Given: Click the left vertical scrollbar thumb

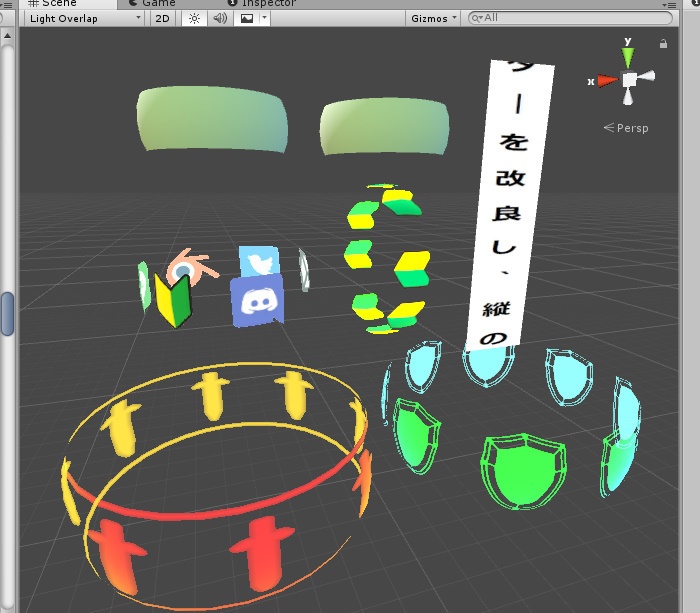Looking at the screenshot, I should click(x=7, y=313).
